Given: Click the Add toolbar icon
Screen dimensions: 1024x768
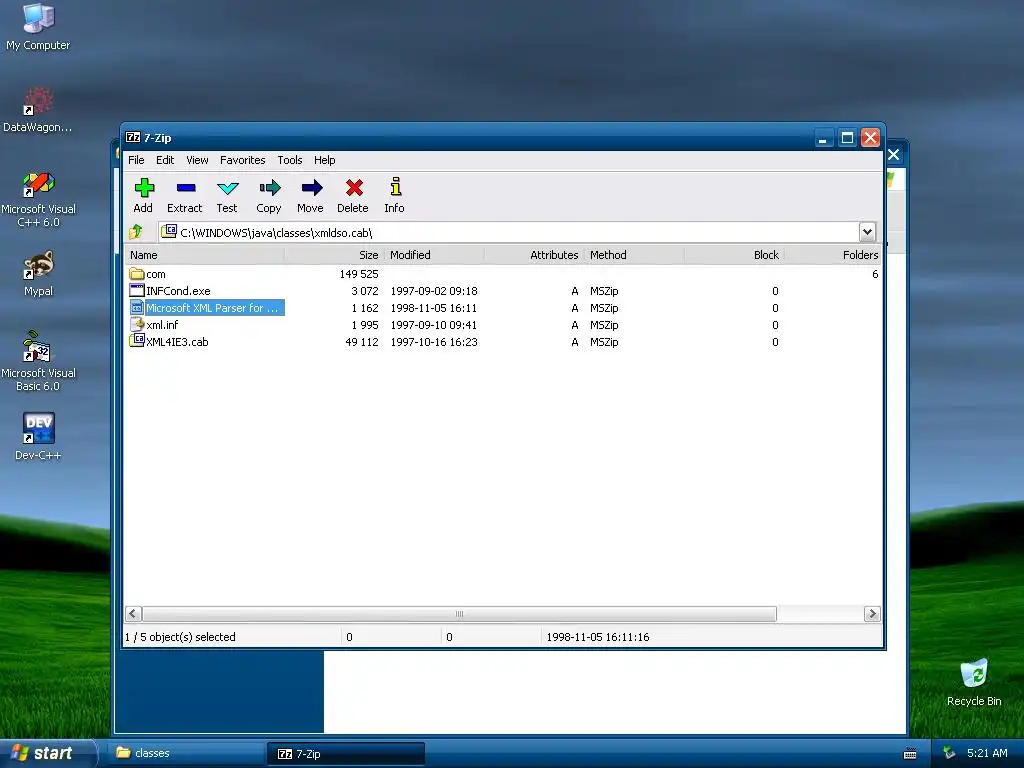Looking at the screenshot, I should [x=144, y=188].
